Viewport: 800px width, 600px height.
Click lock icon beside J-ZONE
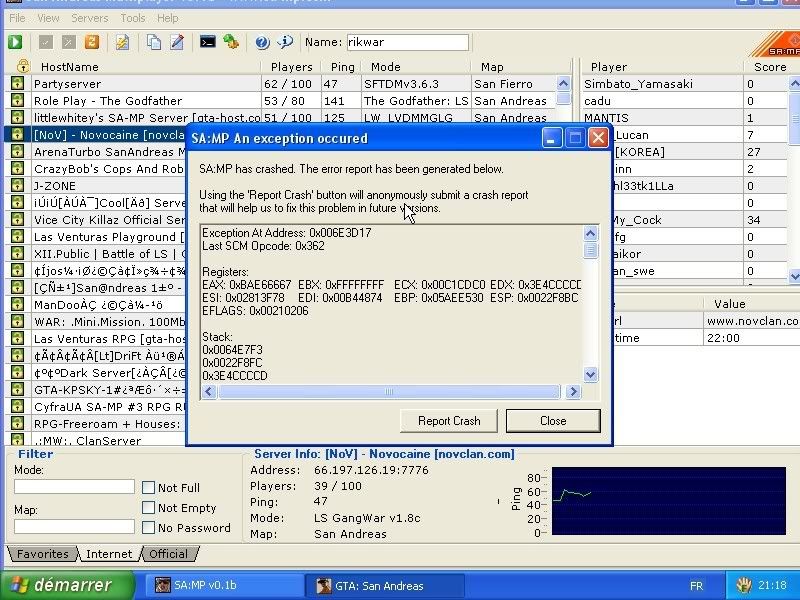pyautogui.click(x=17, y=186)
